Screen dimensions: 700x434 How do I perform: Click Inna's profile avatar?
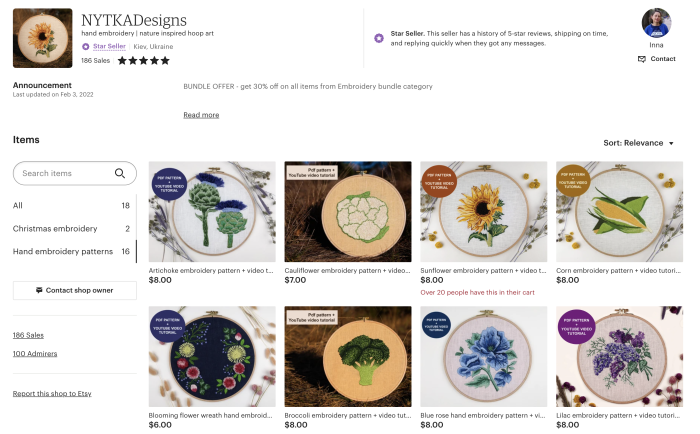coord(655,23)
